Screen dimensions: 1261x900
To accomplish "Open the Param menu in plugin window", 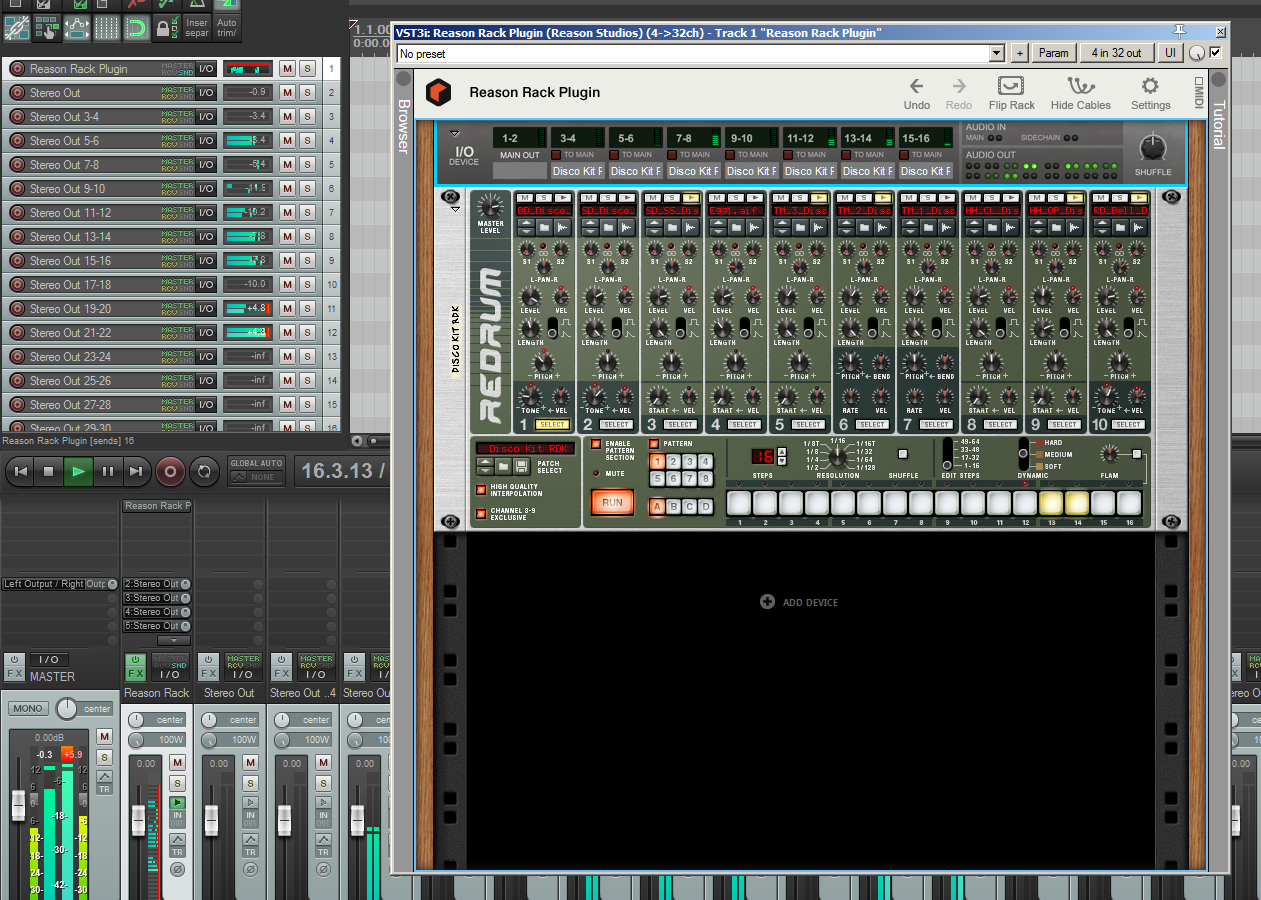I will point(1053,53).
